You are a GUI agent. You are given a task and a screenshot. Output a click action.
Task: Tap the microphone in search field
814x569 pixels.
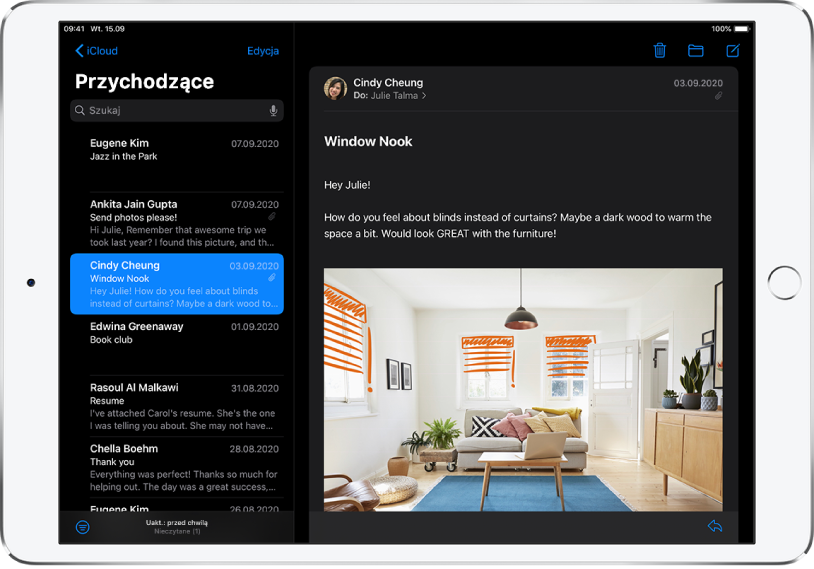[273, 110]
